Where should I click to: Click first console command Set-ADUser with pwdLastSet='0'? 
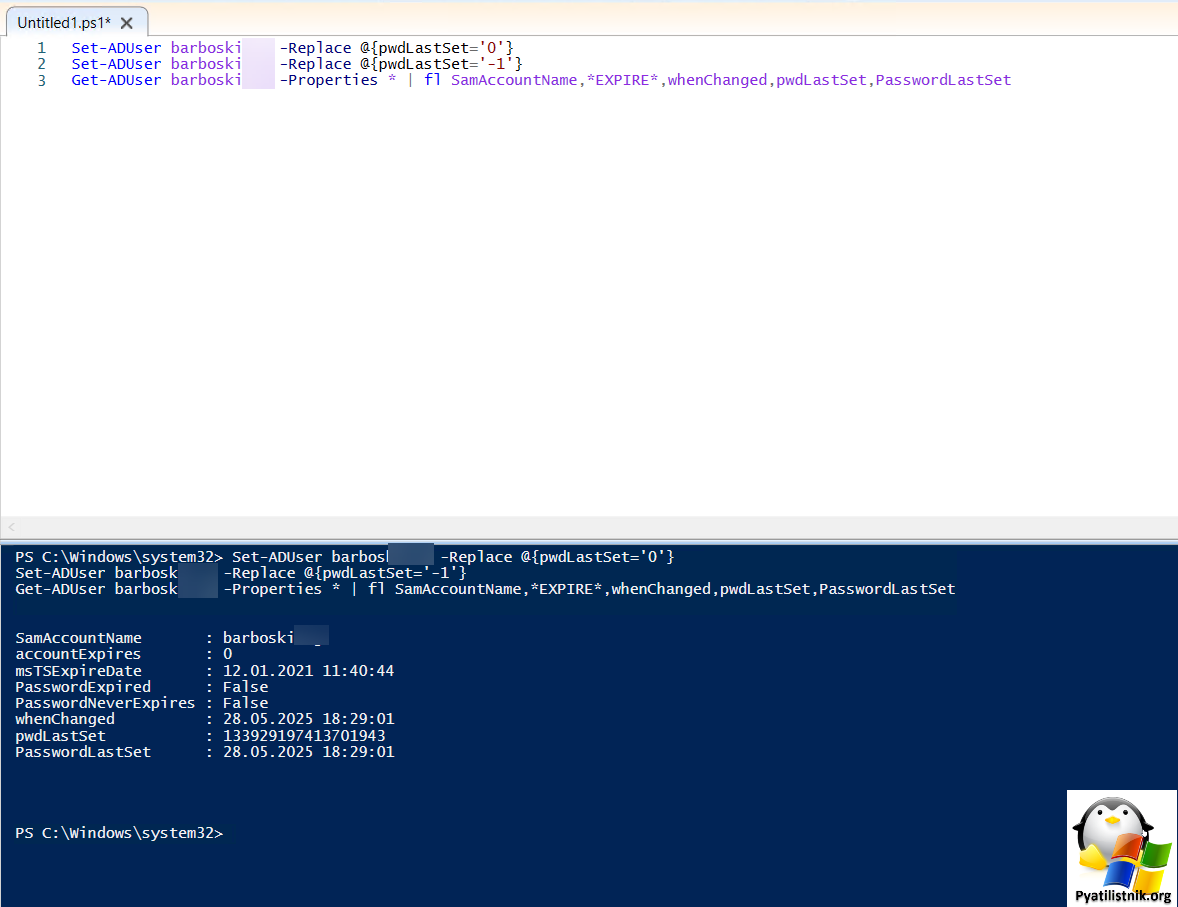click(453, 557)
